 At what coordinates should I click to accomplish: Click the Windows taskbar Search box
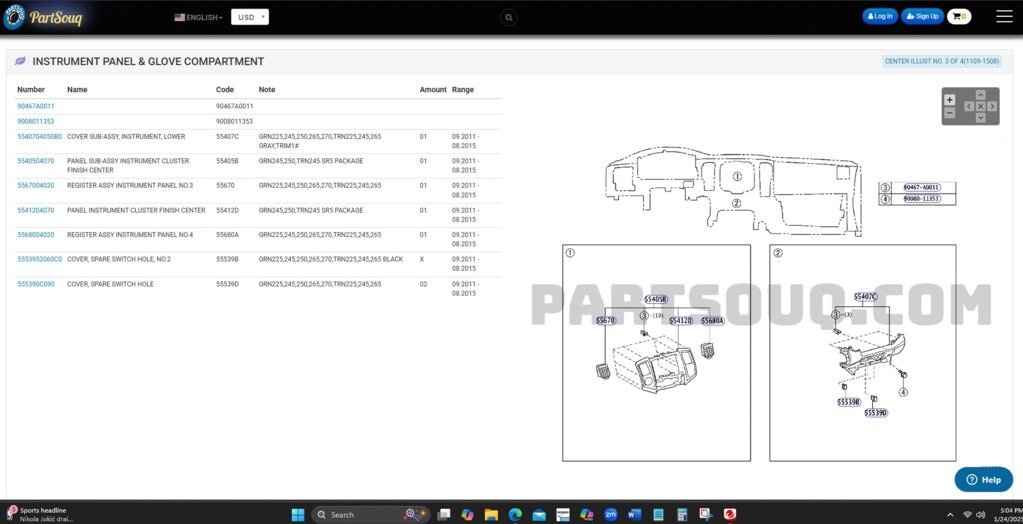point(370,514)
